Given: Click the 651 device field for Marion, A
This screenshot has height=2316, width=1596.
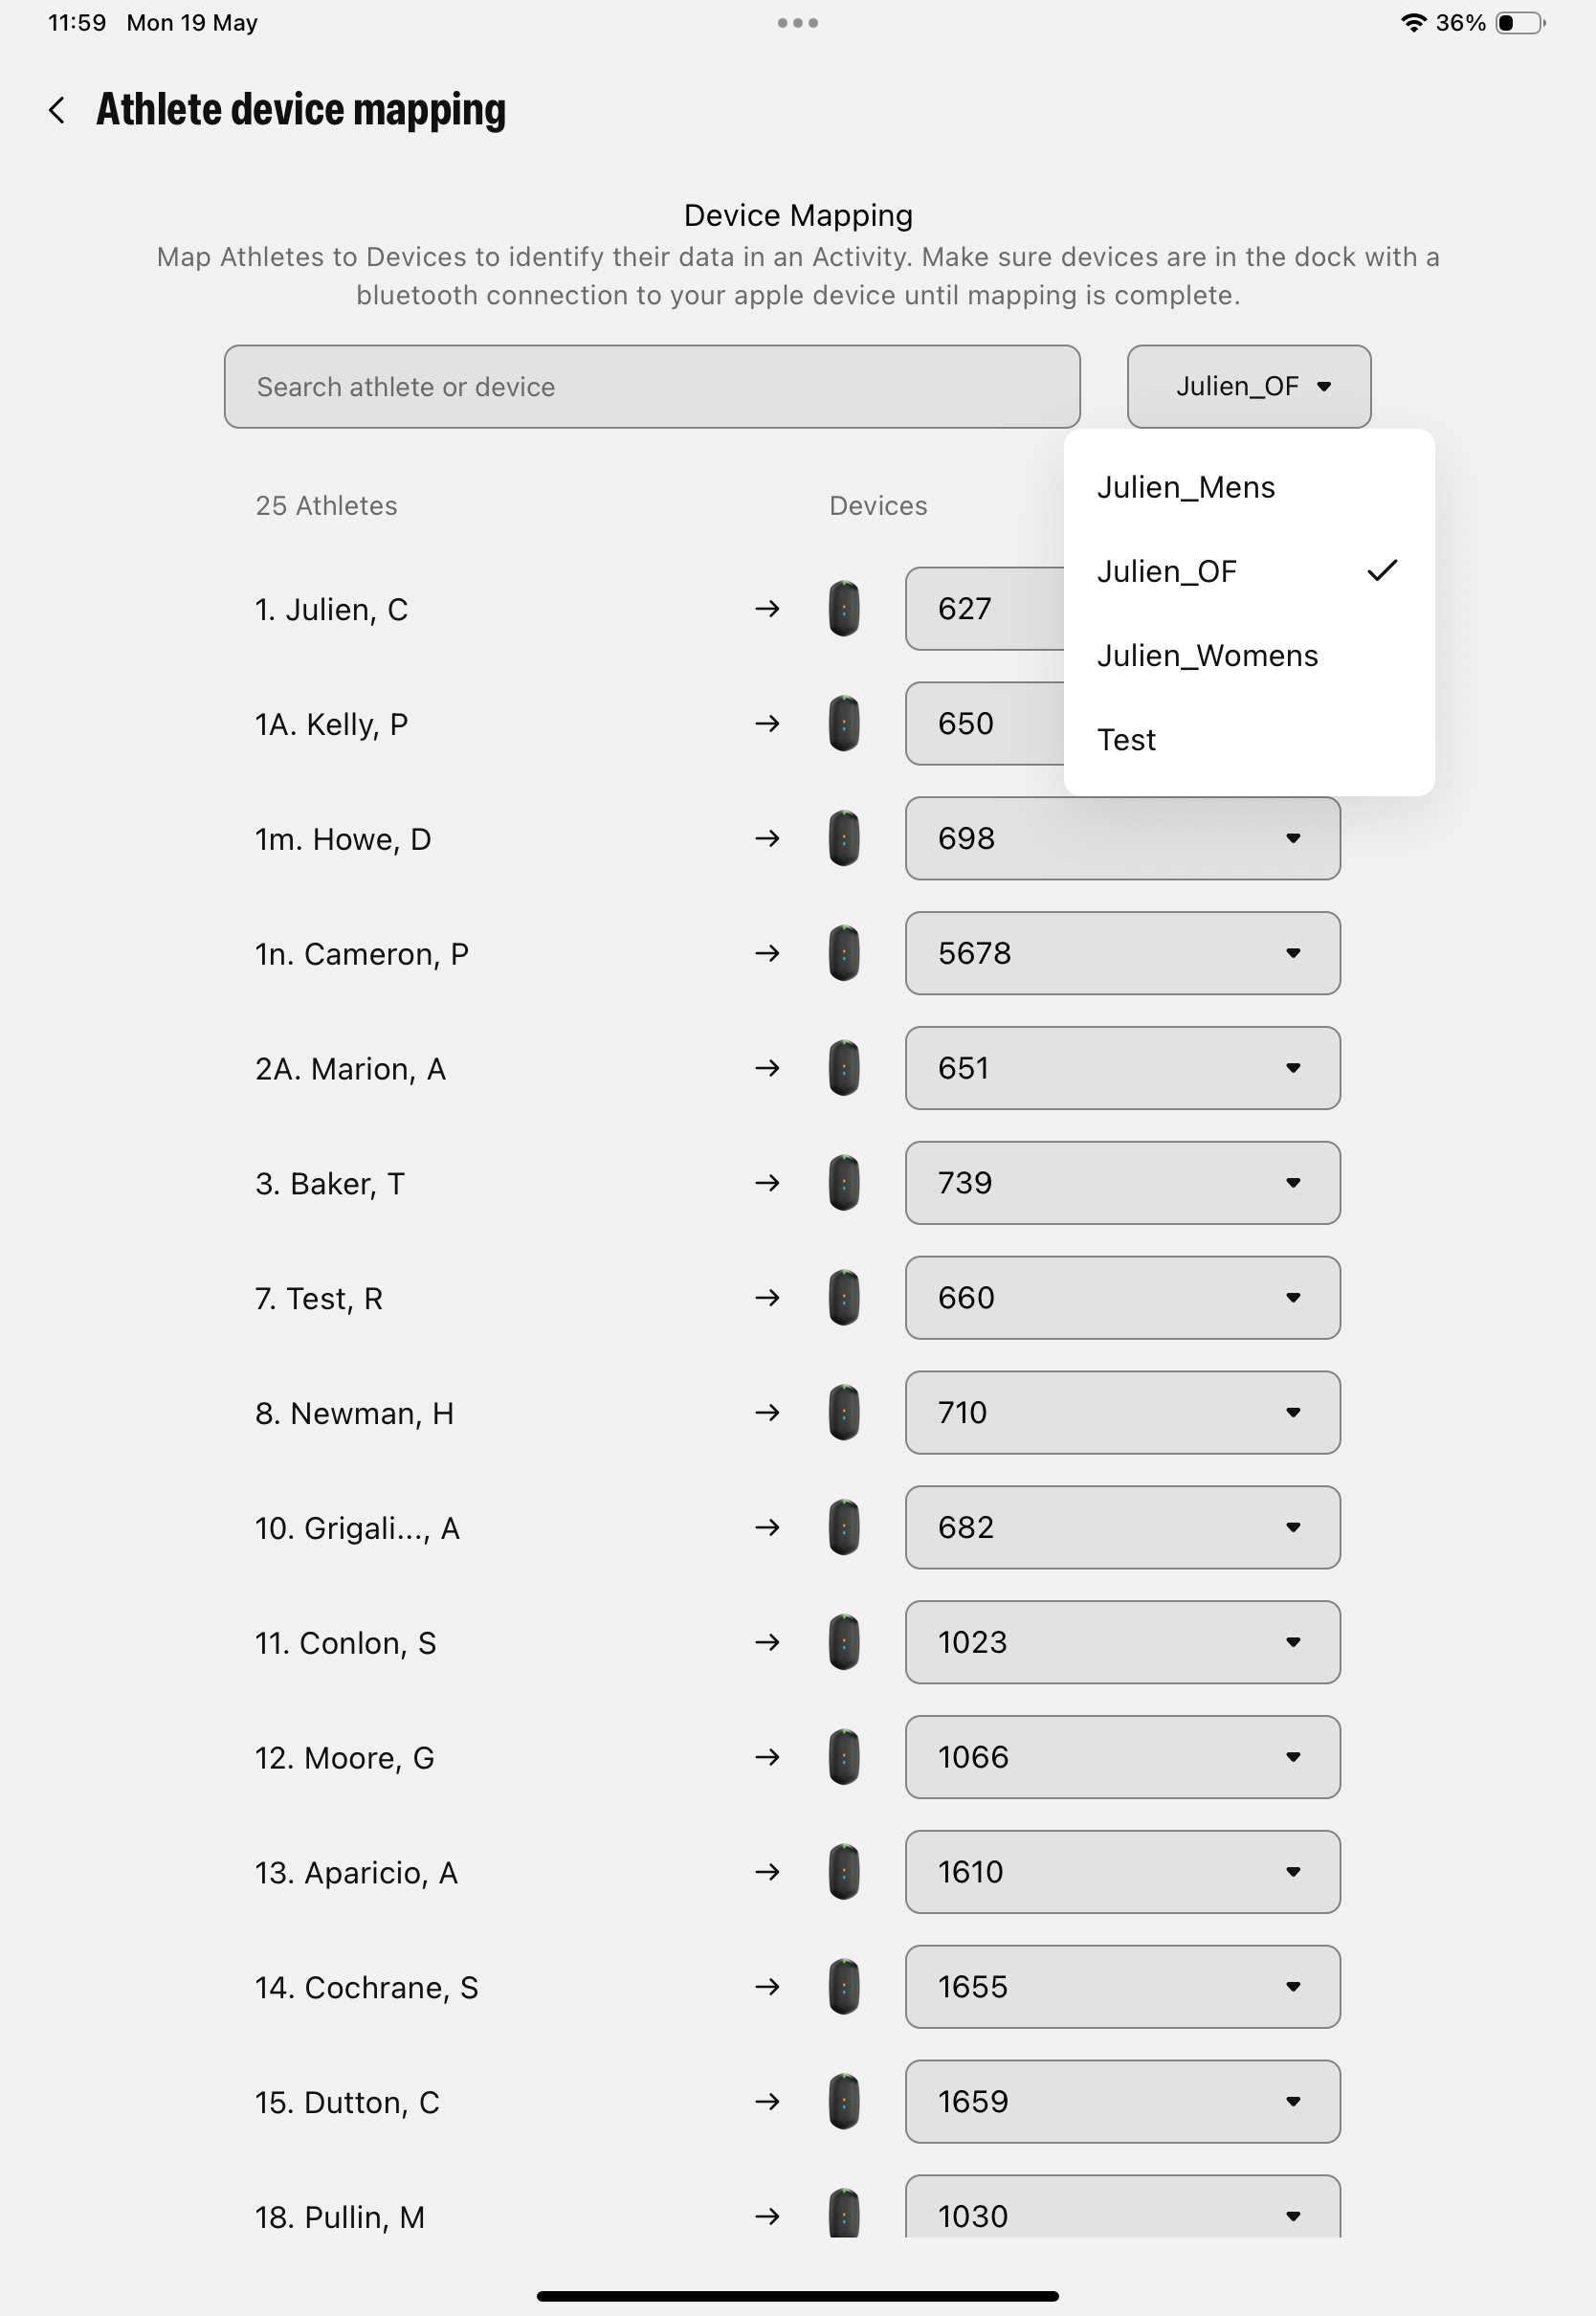Looking at the screenshot, I should [1121, 1068].
